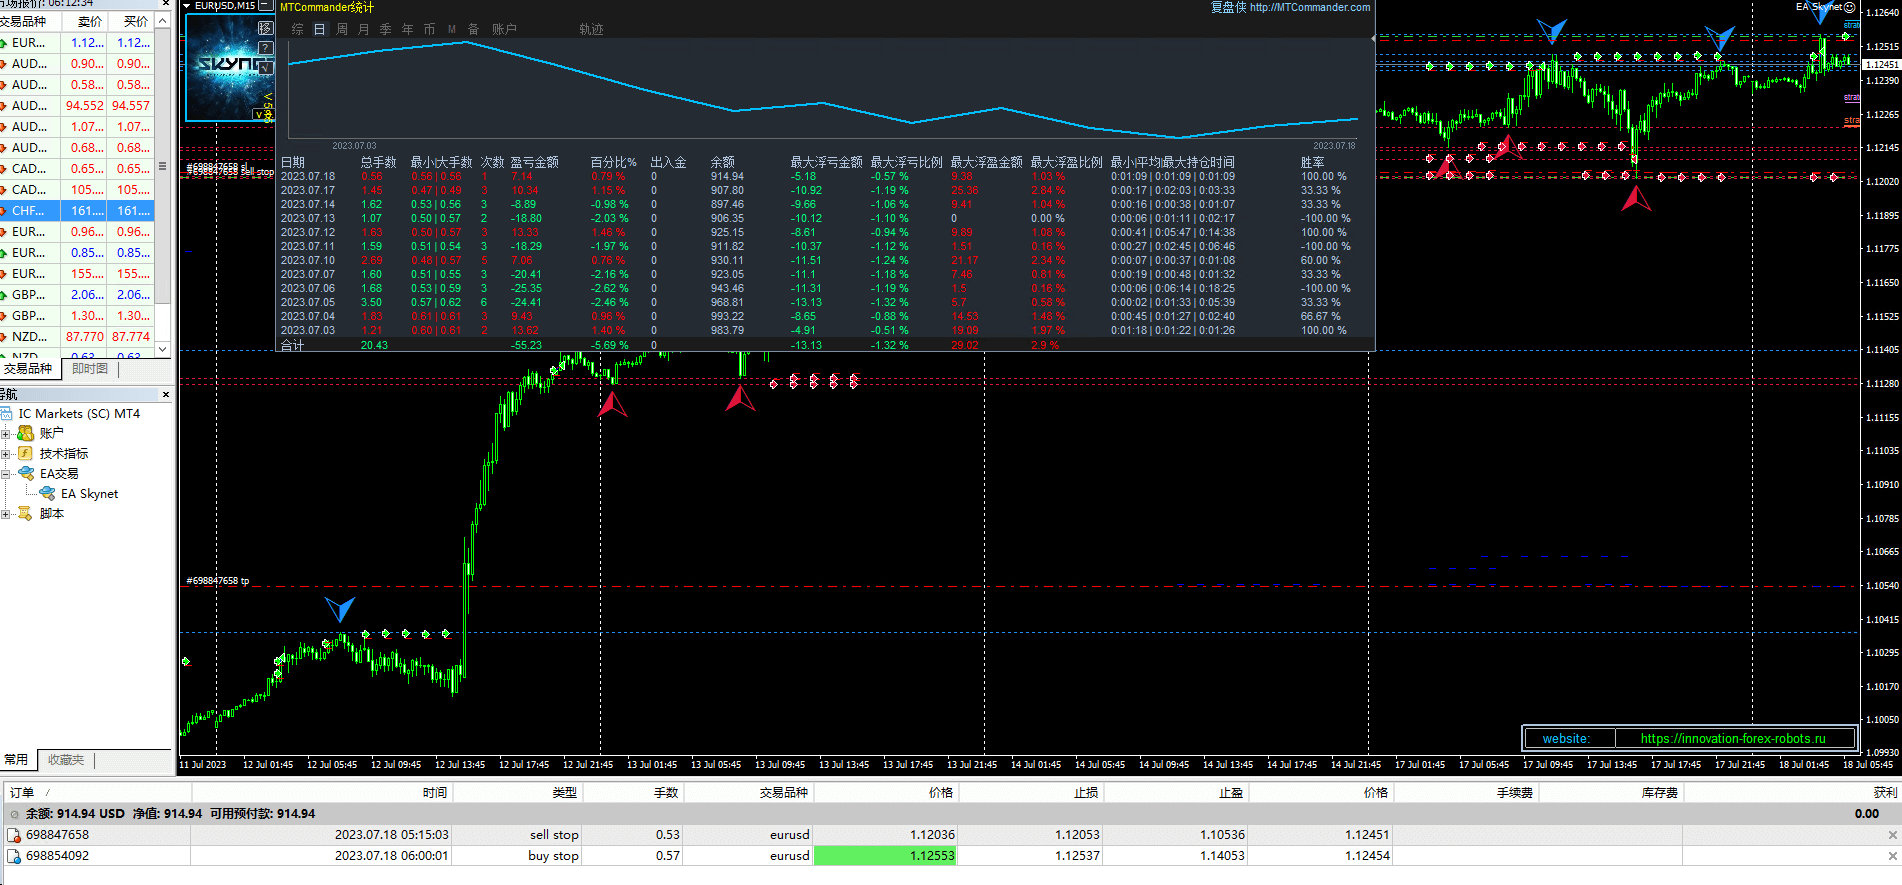The width and height of the screenshot is (1902, 885).
Task: Delete pending sell stop order 698847658
Action: pos(1892,835)
